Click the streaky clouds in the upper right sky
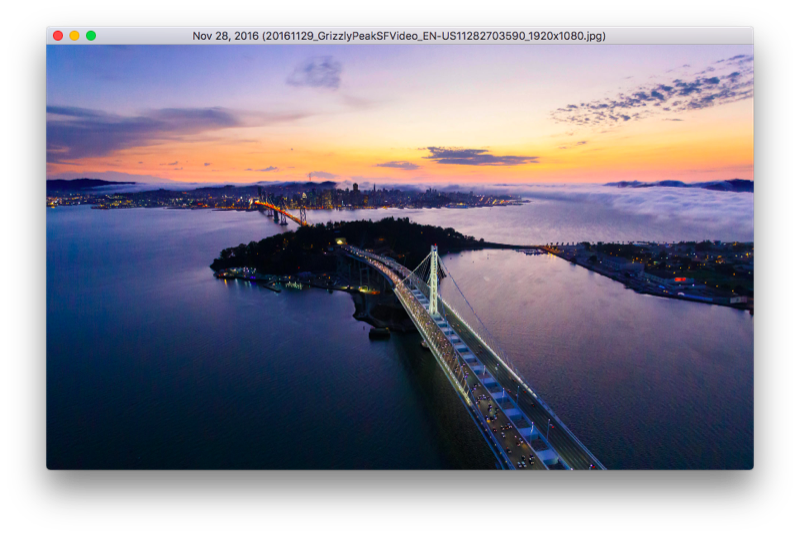800x536 pixels. tap(660, 97)
